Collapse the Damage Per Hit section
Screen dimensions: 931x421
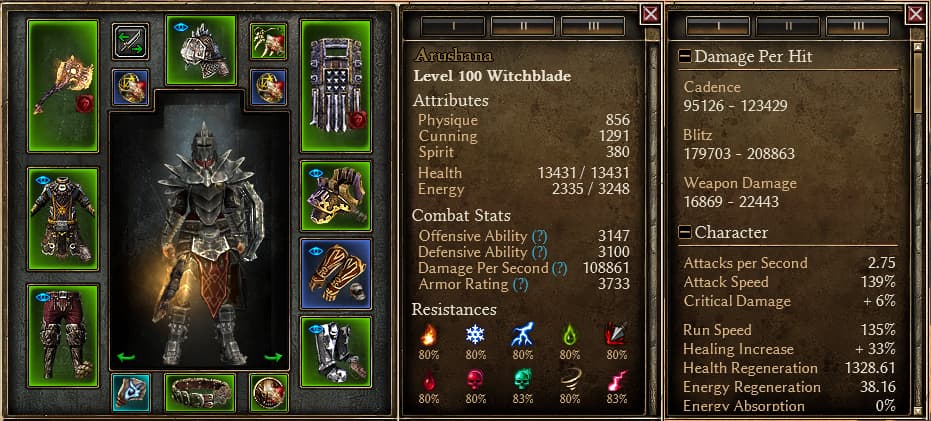coord(685,56)
